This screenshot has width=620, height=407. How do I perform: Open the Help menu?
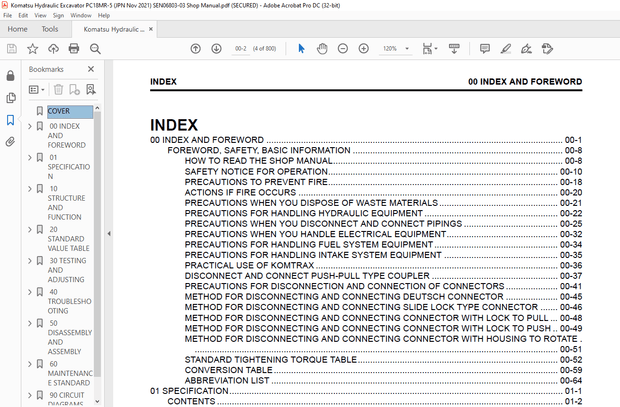tap(104, 15)
